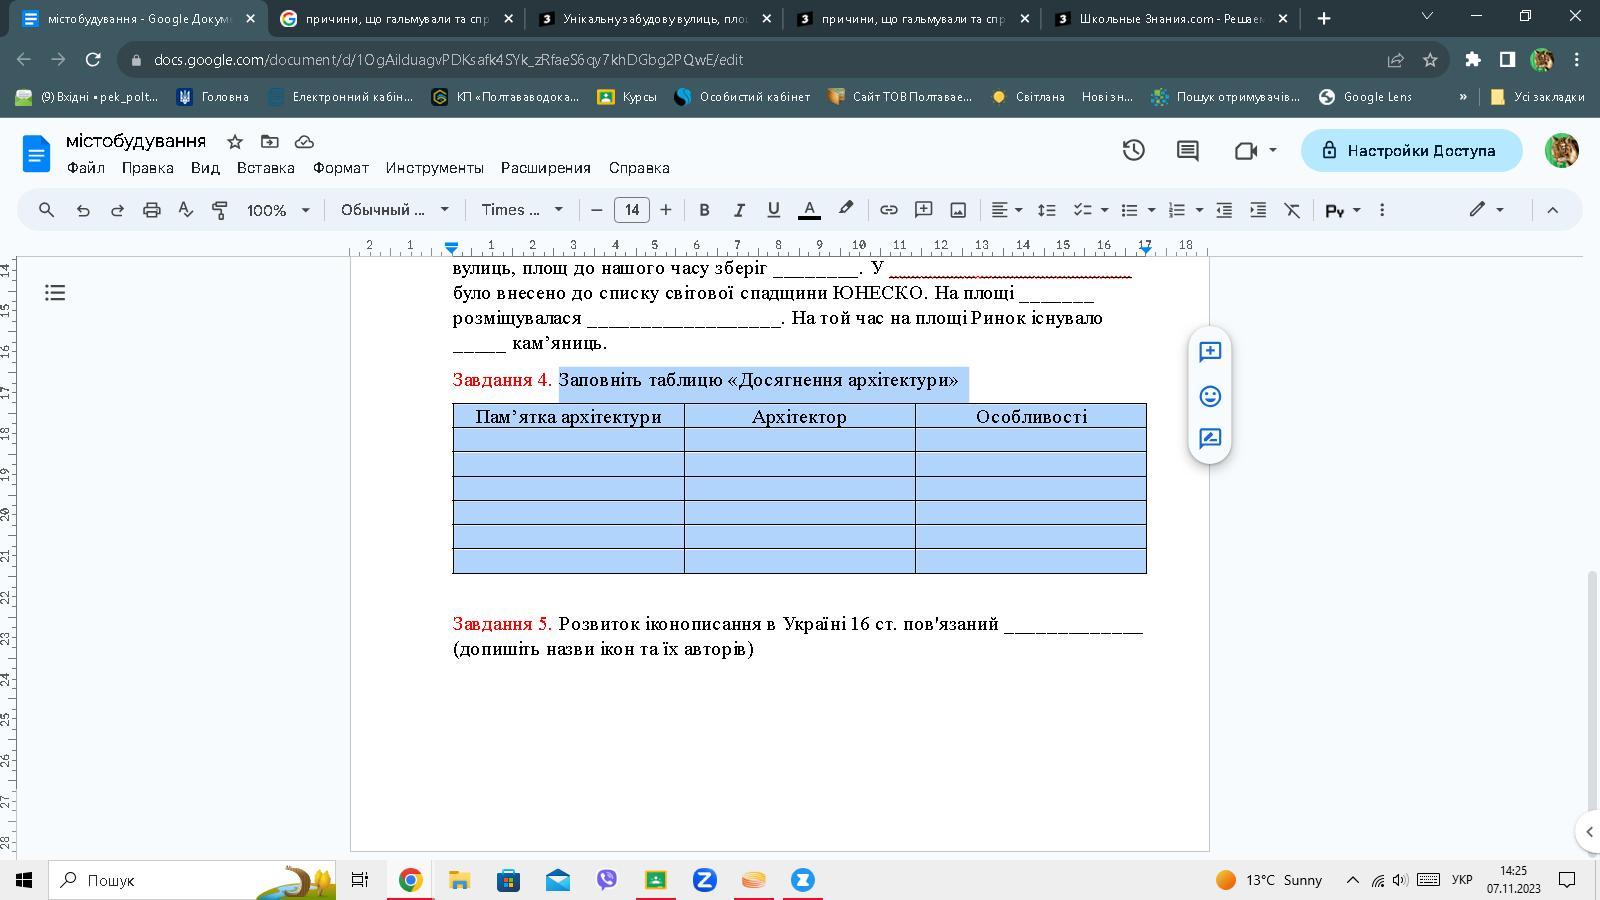Click the Настройки Доступа share button
Screen dimensions: 1600x900
pos(1411,151)
